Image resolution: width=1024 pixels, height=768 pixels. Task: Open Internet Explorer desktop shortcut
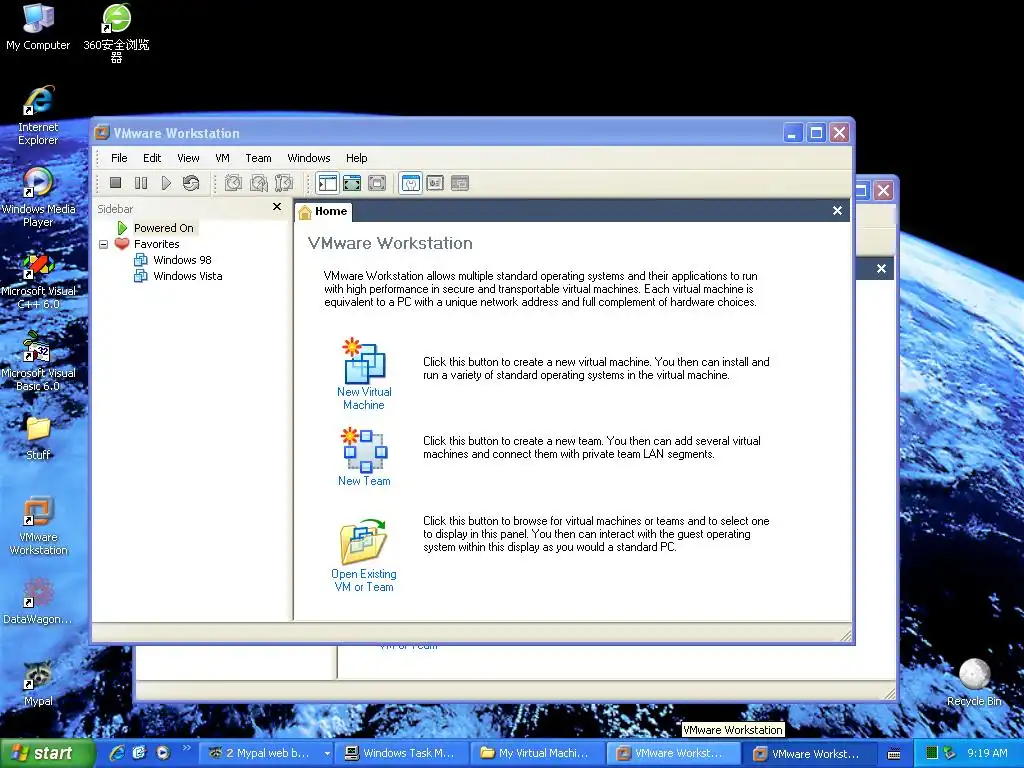pyautogui.click(x=38, y=115)
